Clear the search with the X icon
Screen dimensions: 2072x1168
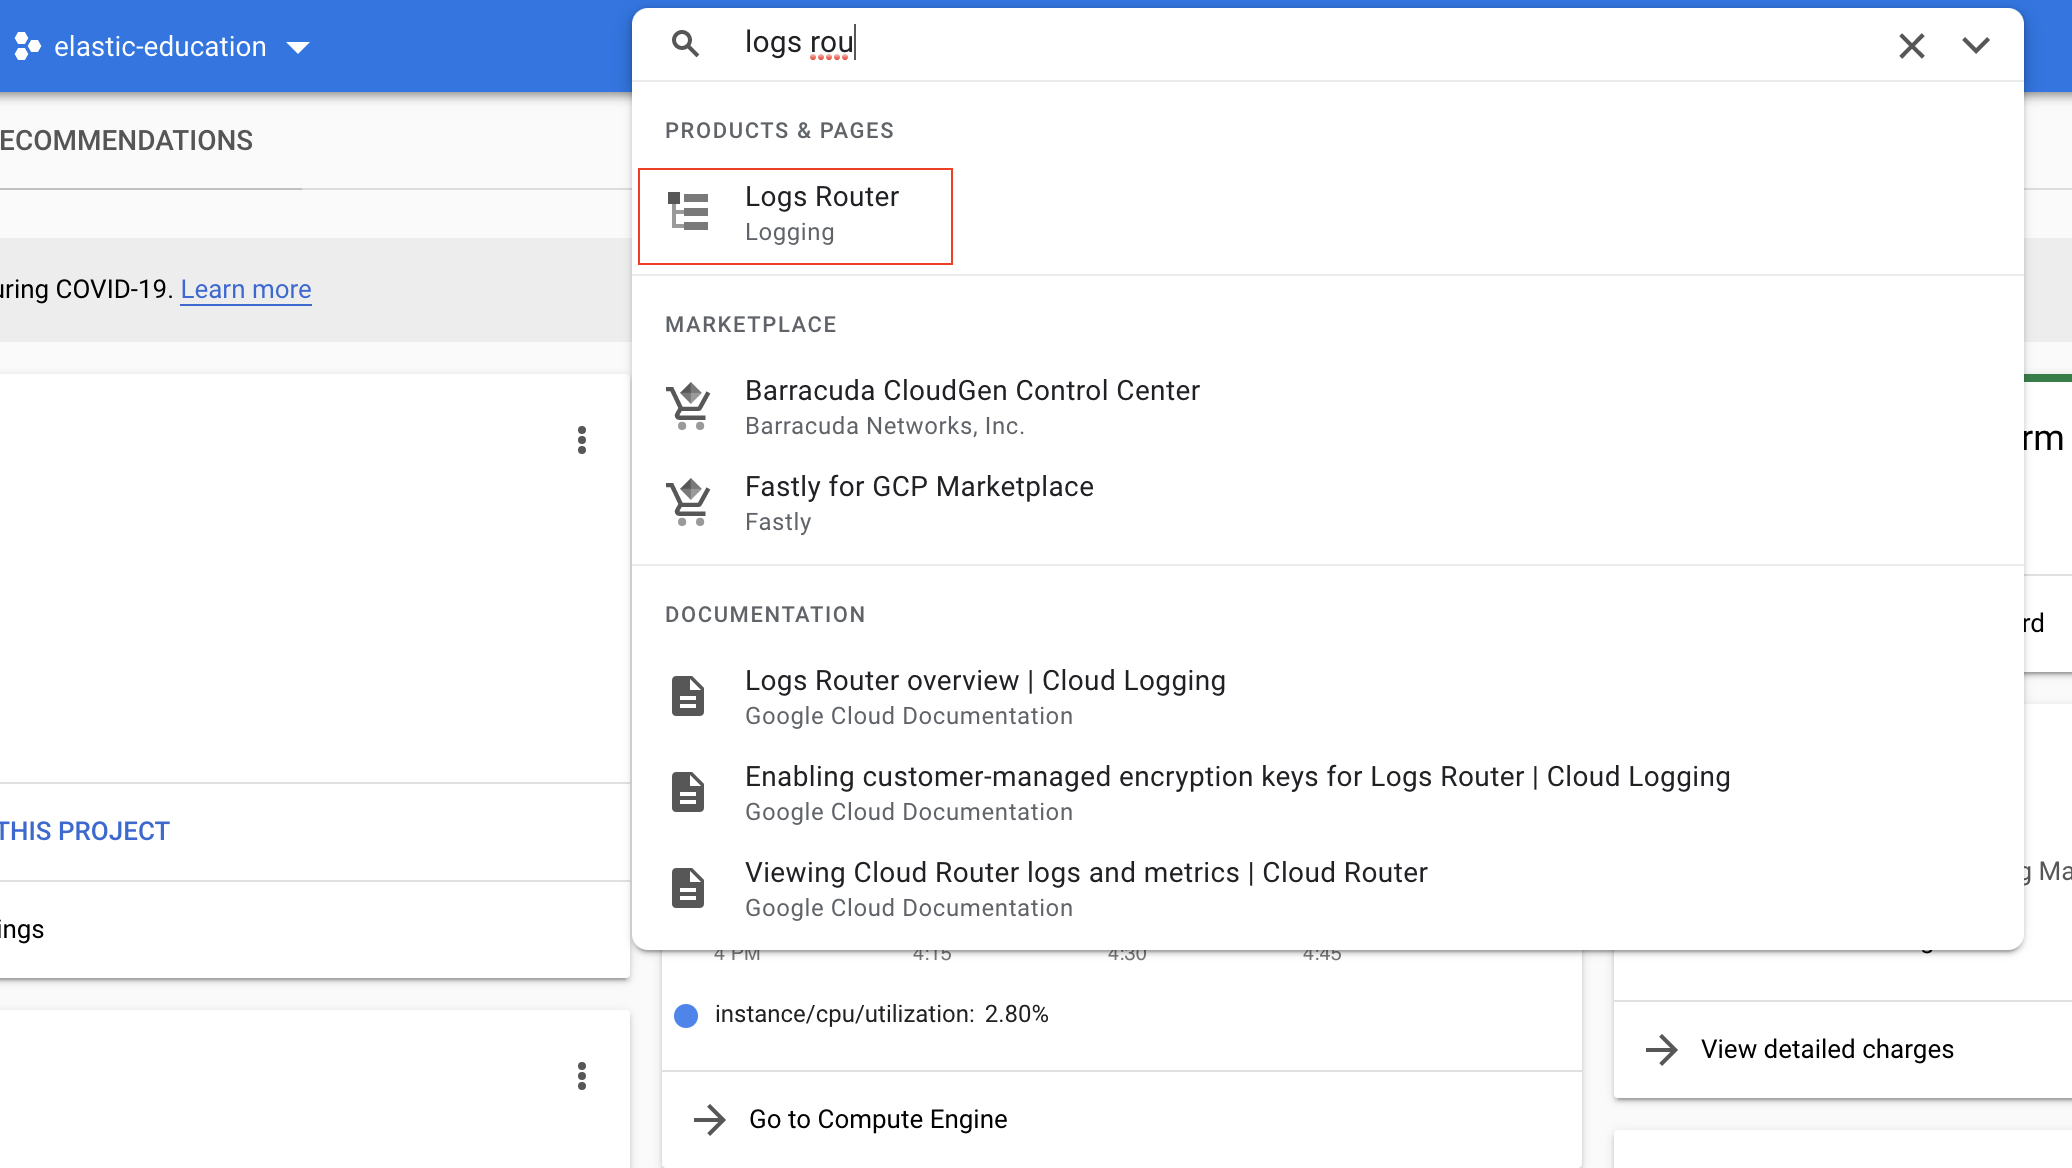pyautogui.click(x=1911, y=45)
